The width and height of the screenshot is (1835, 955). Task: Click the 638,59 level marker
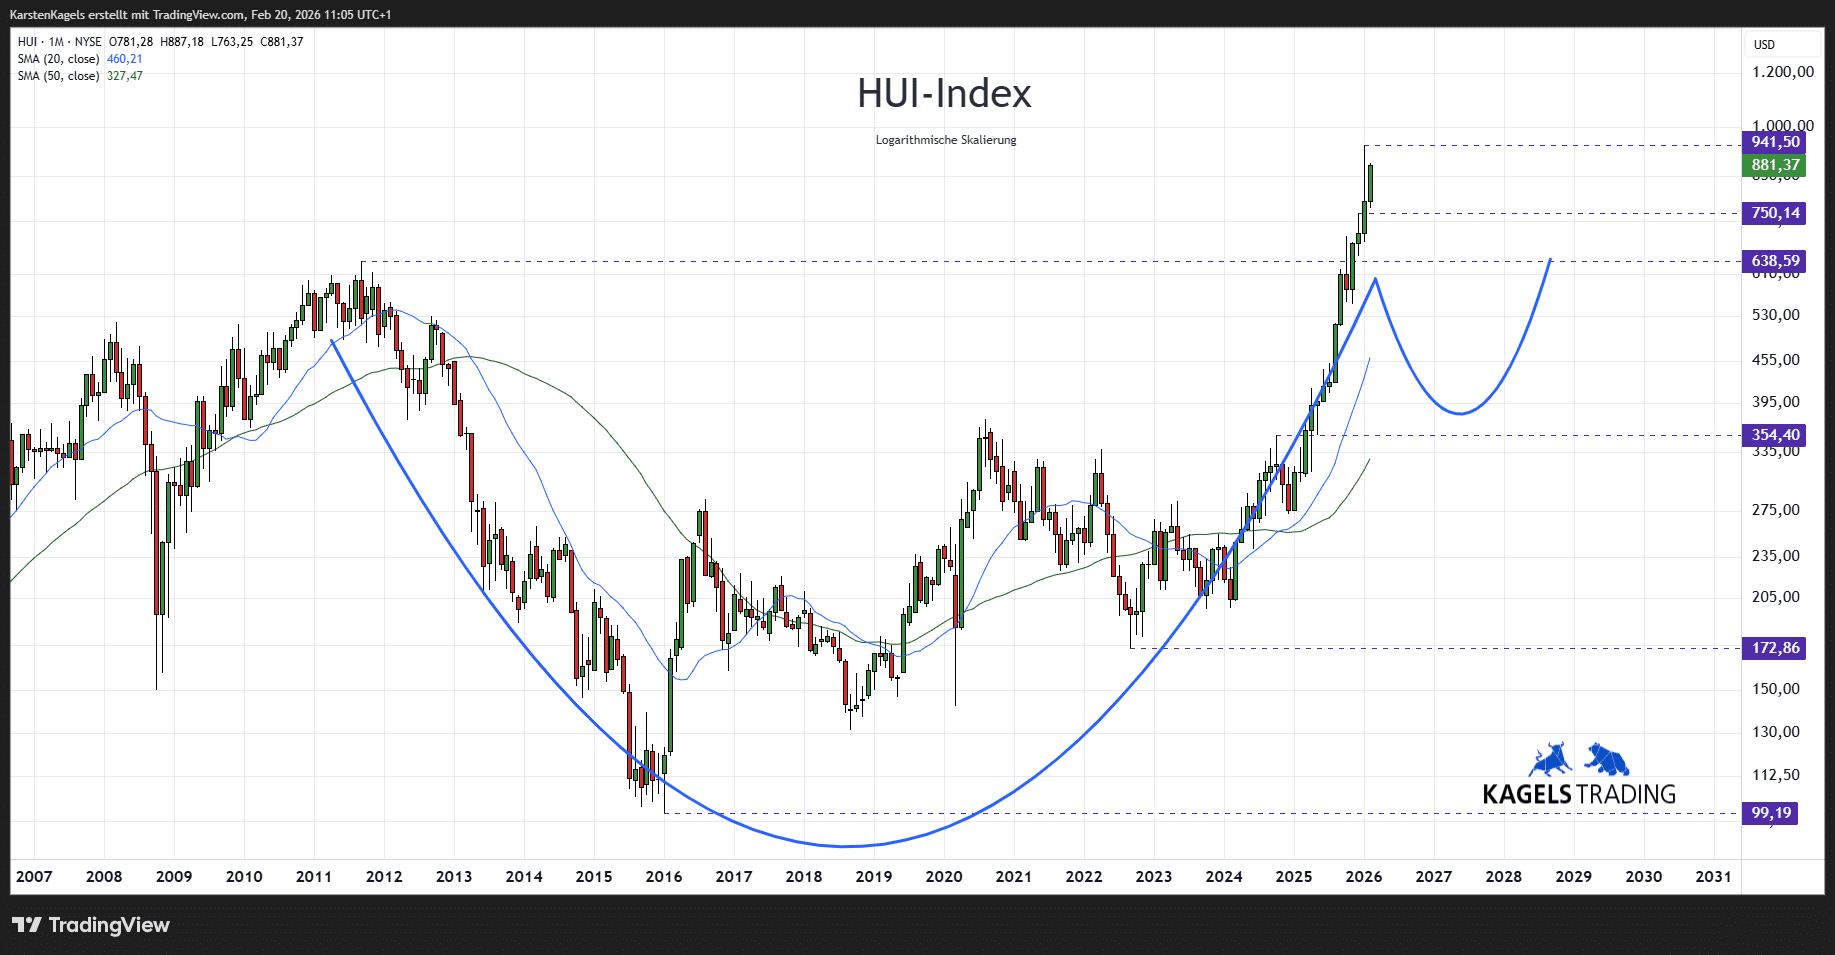1773,260
